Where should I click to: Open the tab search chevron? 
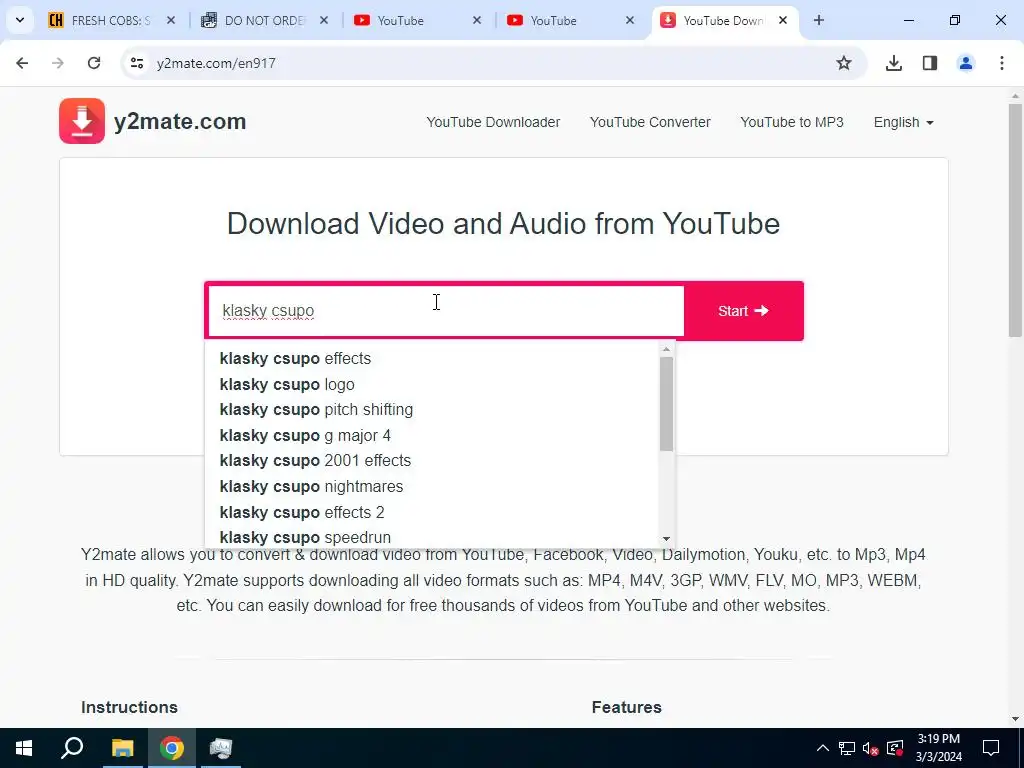(20, 20)
